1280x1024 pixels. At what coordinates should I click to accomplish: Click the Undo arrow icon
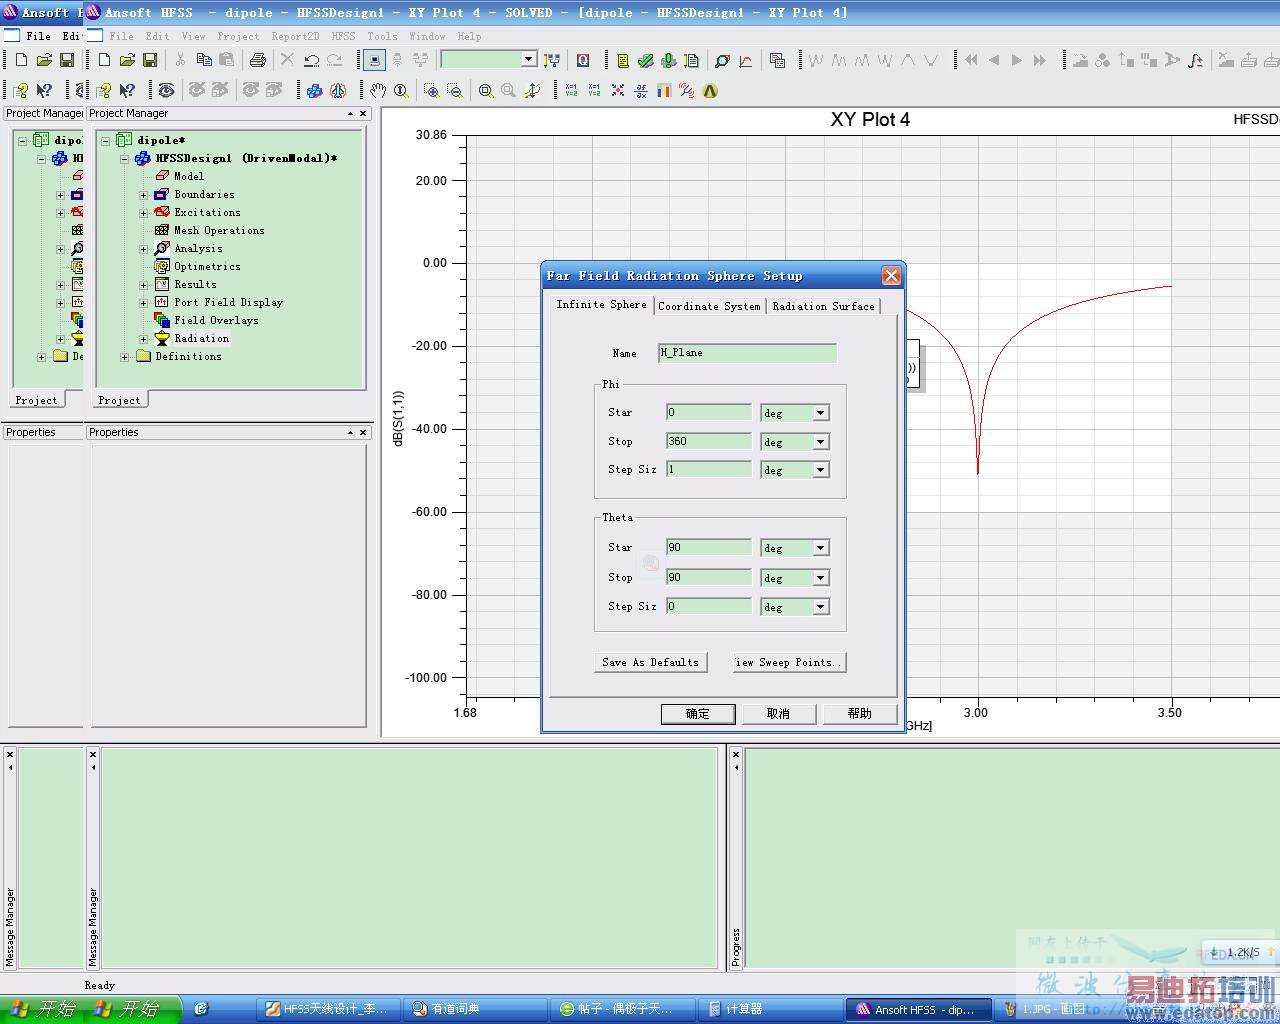pyautogui.click(x=311, y=60)
